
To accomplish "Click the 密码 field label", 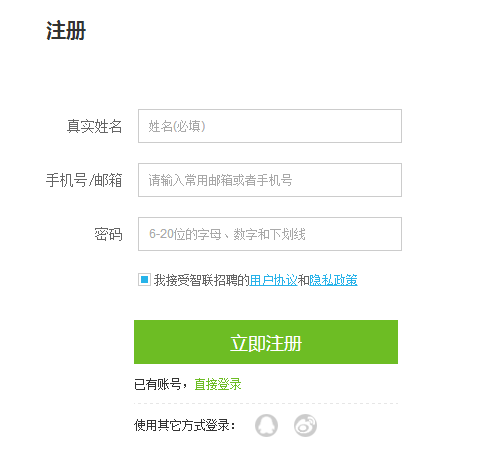I will (x=108, y=234).
